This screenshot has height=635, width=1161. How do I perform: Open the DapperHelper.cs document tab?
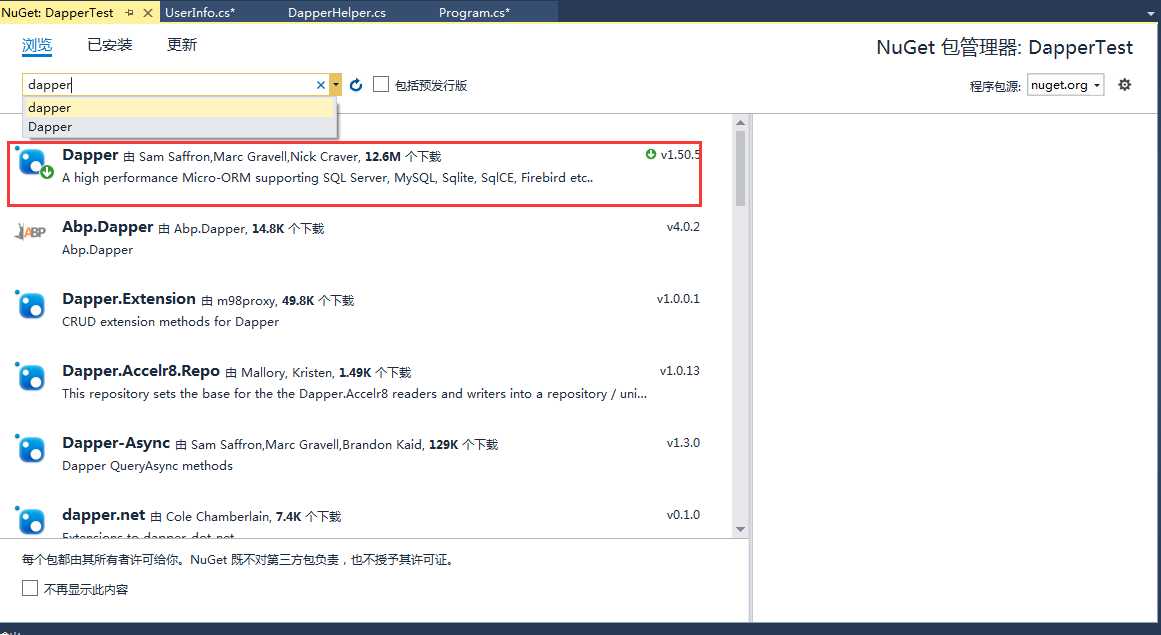[337, 13]
